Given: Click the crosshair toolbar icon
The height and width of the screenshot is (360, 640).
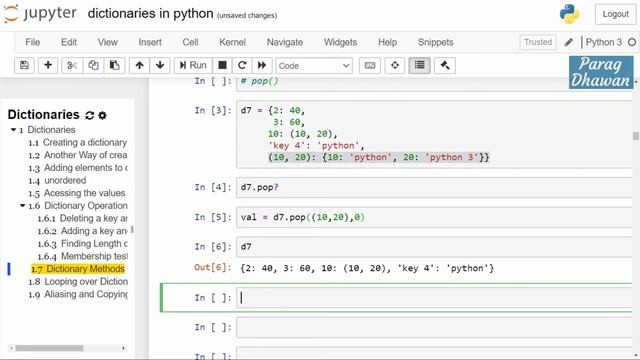Looking at the screenshot, I should tap(395, 65).
